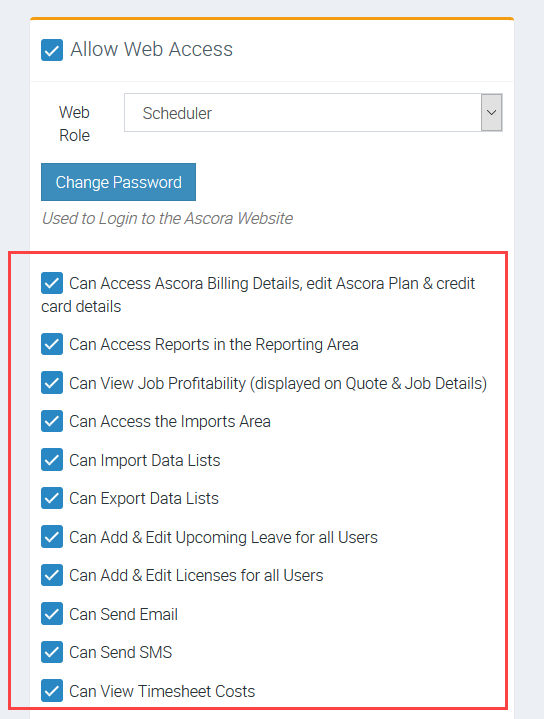This screenshot has width=544, height=719.
Task: Open the Web Role dropdown arrow
Action: 491,112
